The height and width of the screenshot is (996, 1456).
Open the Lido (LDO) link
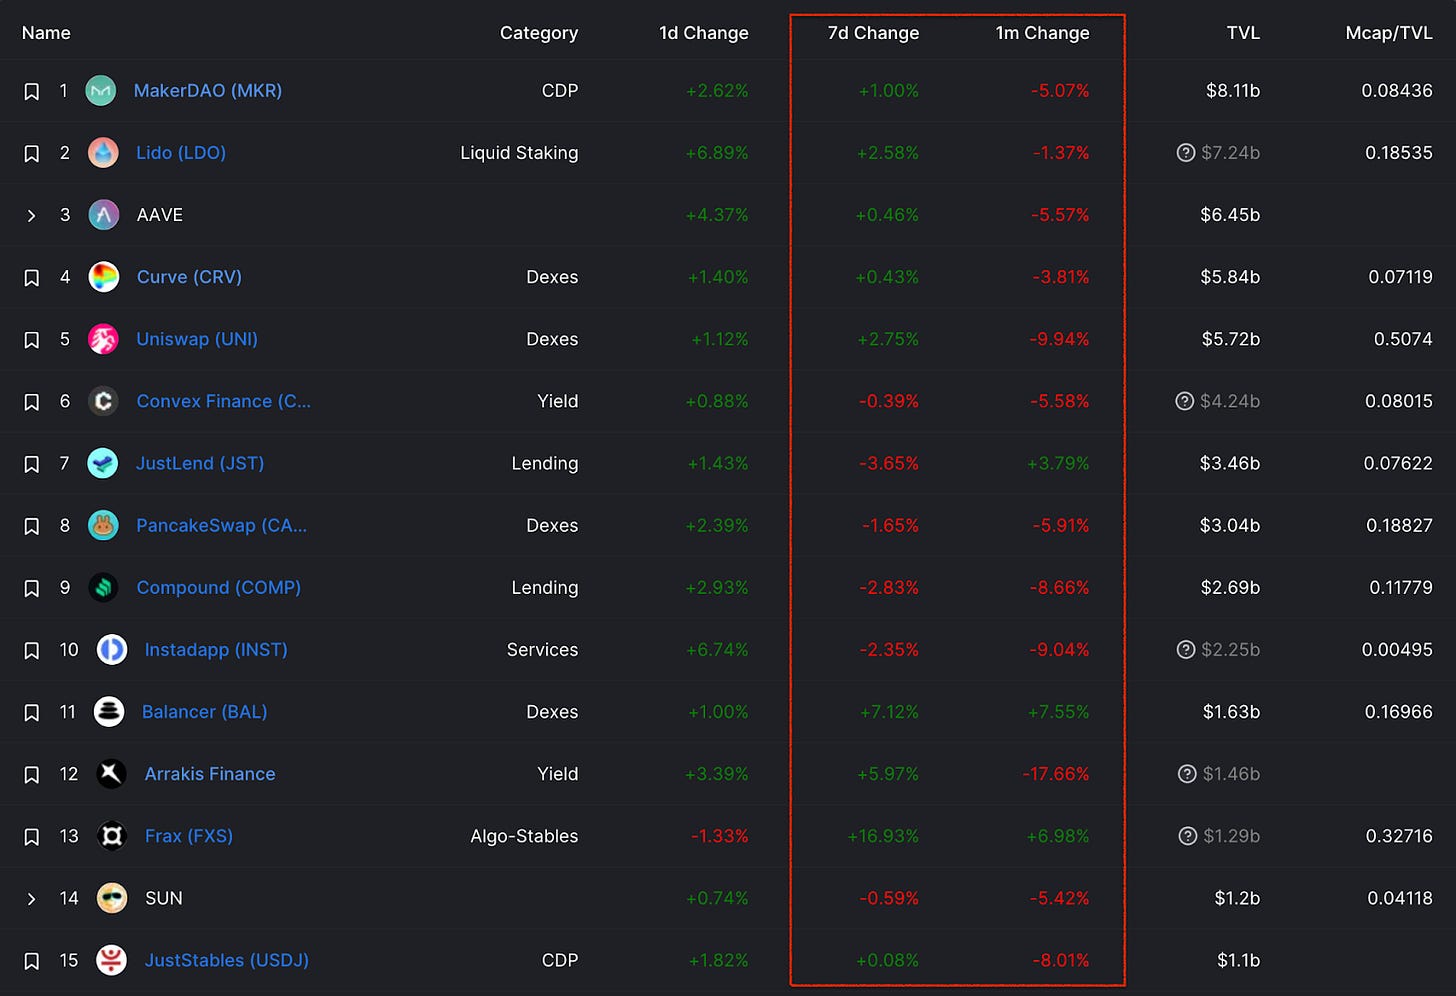click(181, 153)
